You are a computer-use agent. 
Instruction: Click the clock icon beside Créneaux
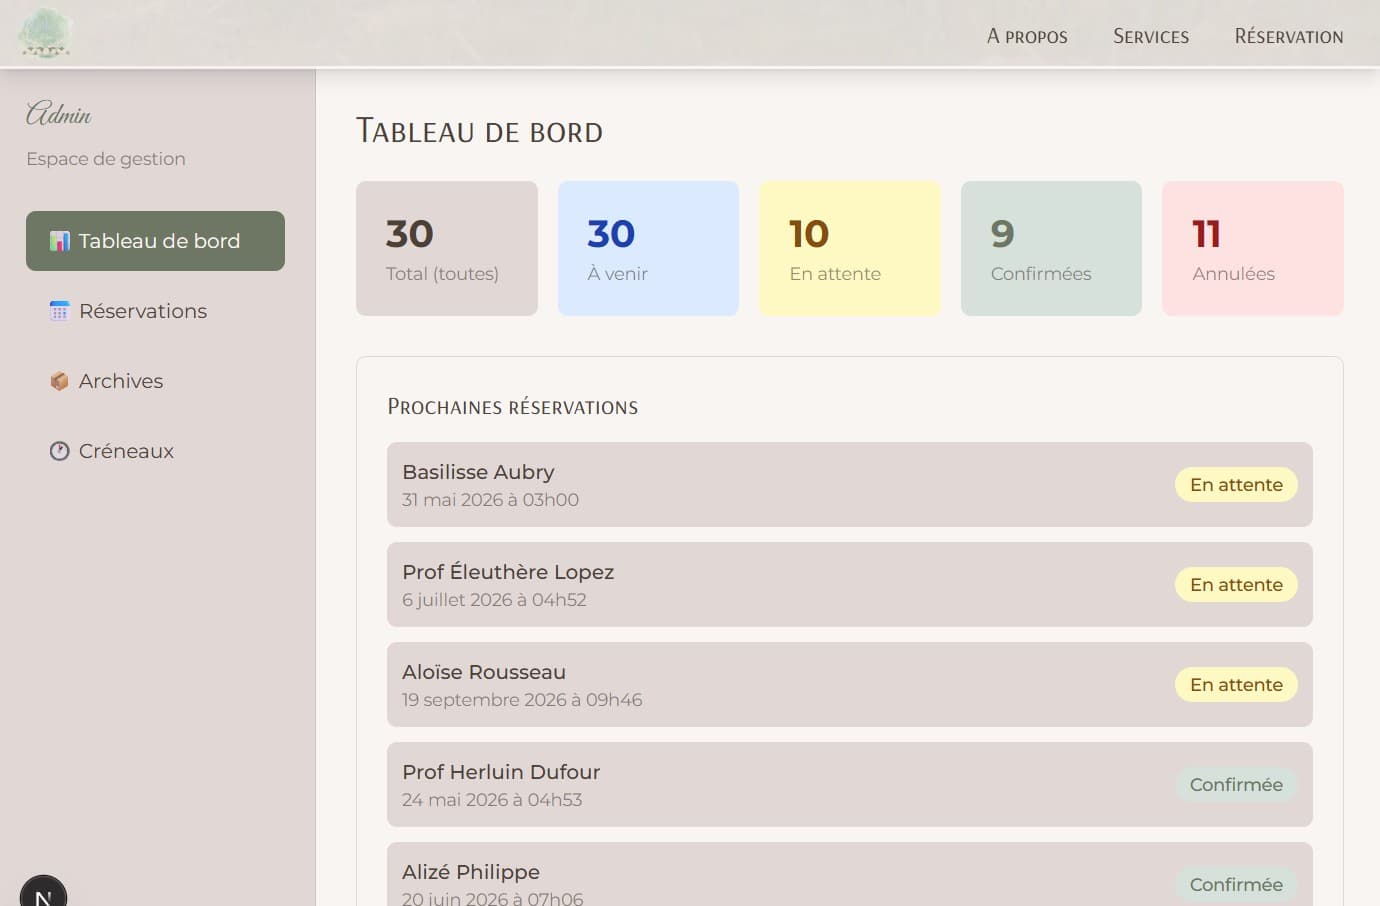click(59, 451)
